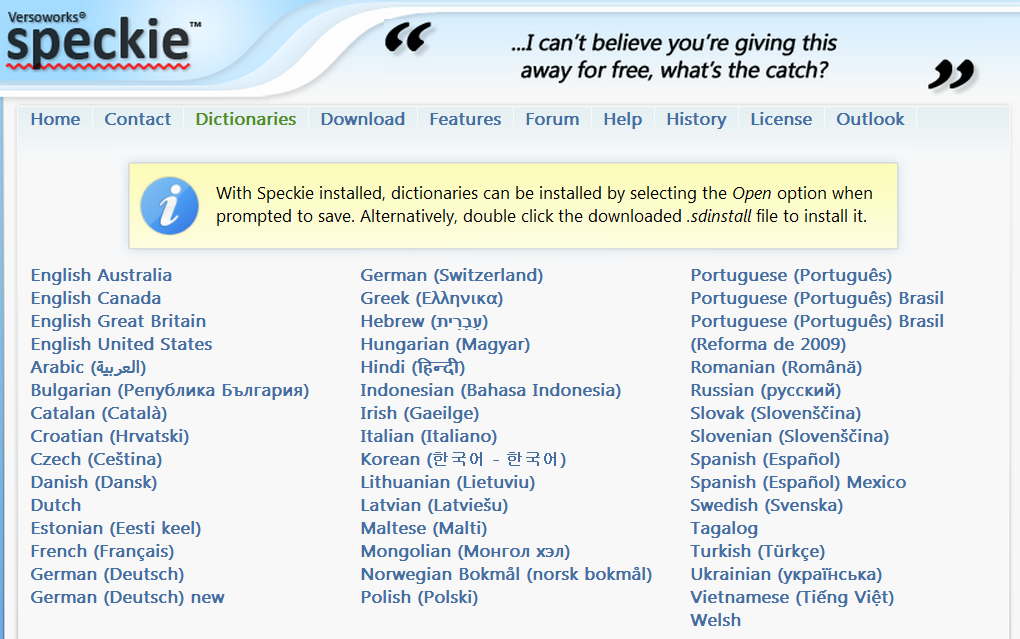Click the Tagalog dictionary link

point(724,528)
